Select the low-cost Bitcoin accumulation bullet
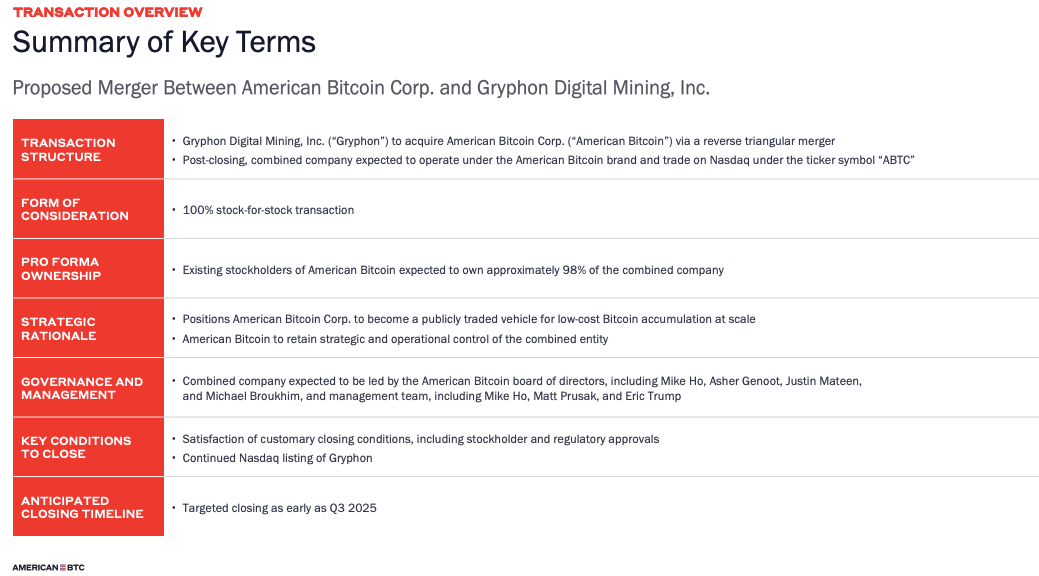Viewport: 1039px width, 576px height. click(468, 319)
